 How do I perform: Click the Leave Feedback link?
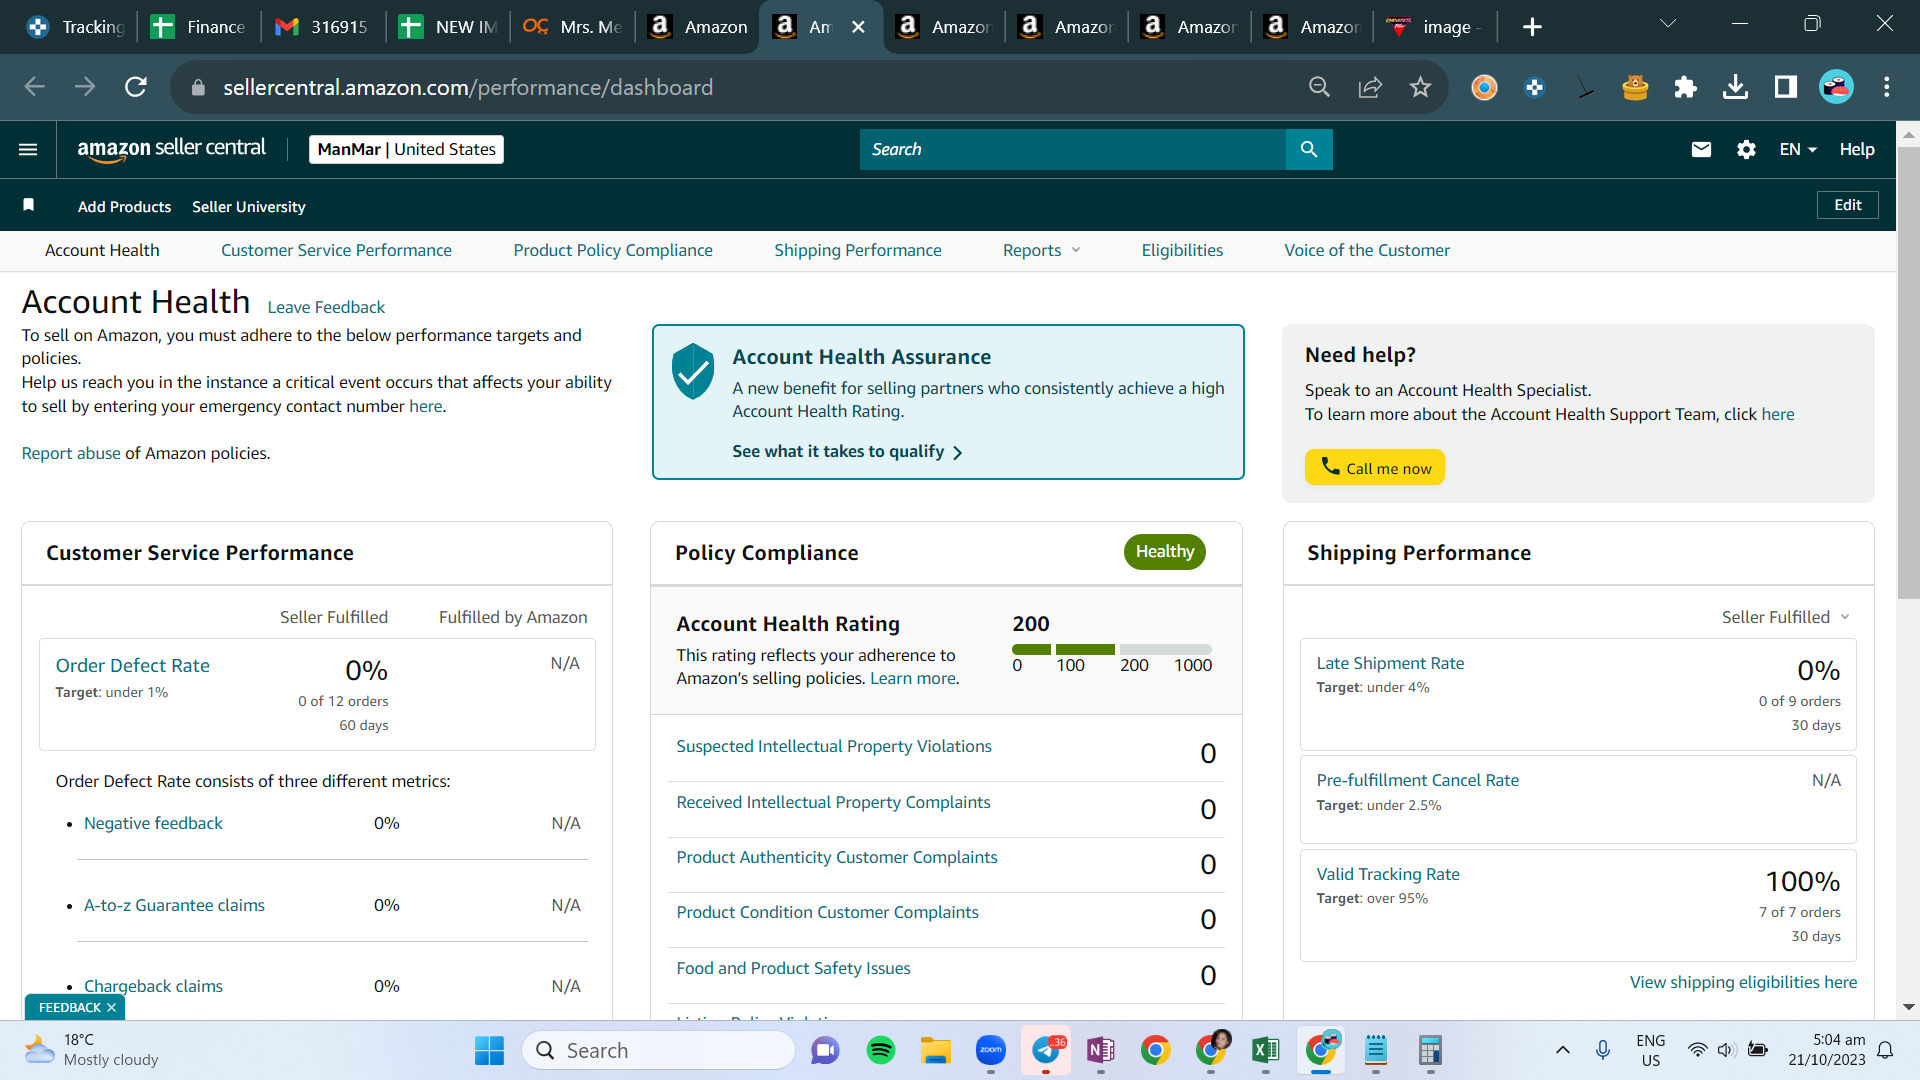[x=326, y=307]
